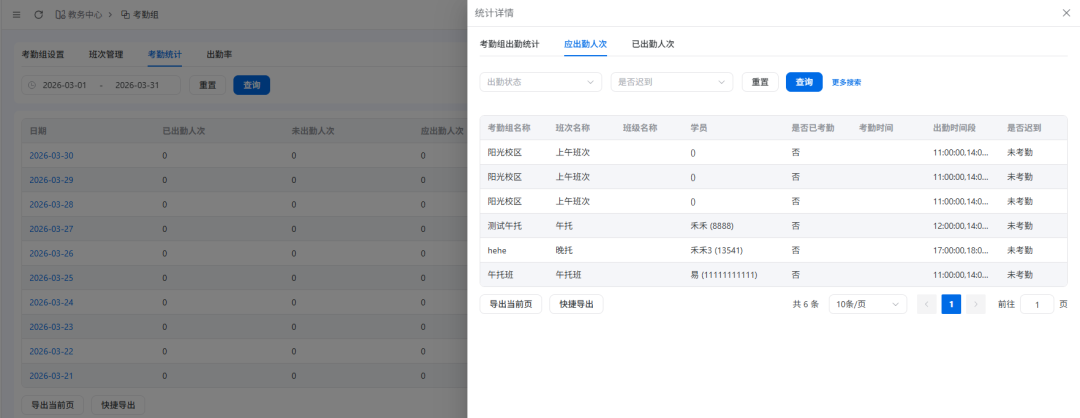Click the hamburger menu icon
The height and width of the screenshot is (418, 1080).
[15, 14]
